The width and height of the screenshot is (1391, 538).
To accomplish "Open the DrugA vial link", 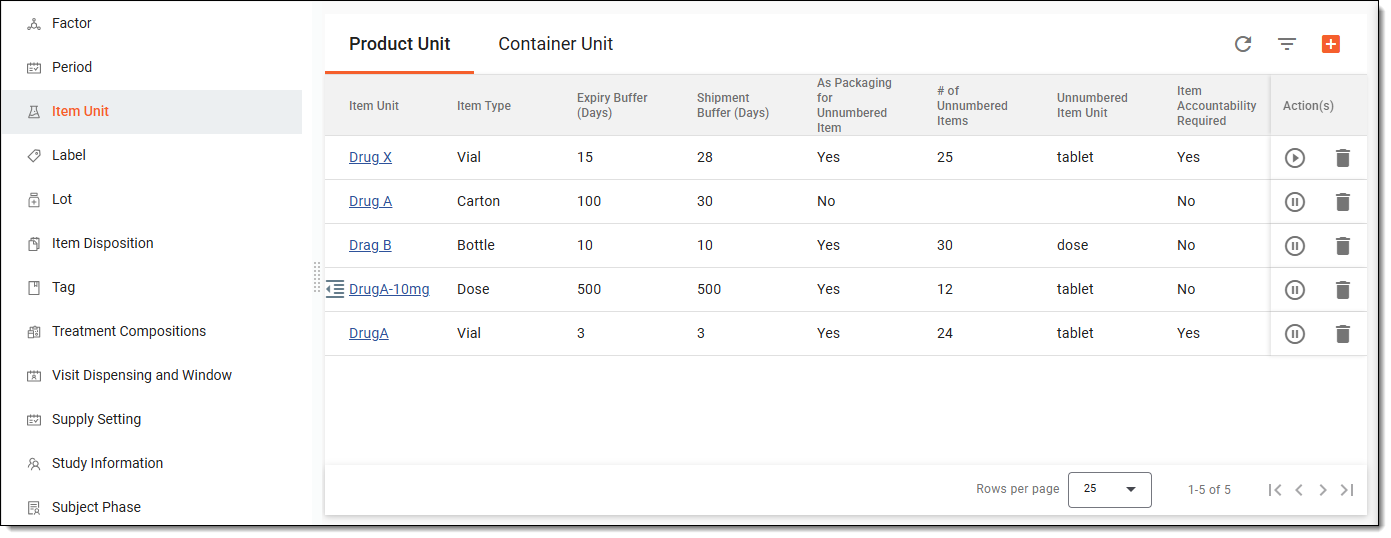I will pos(369,333).
